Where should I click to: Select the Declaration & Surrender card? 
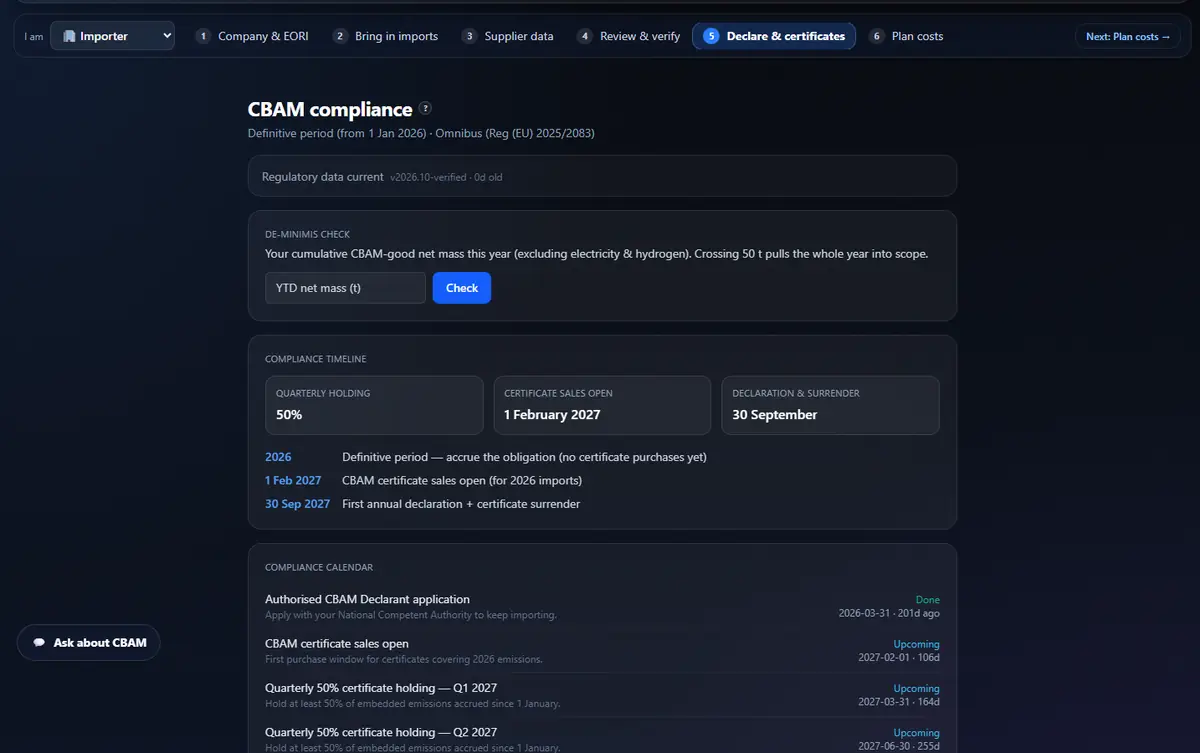830,405
